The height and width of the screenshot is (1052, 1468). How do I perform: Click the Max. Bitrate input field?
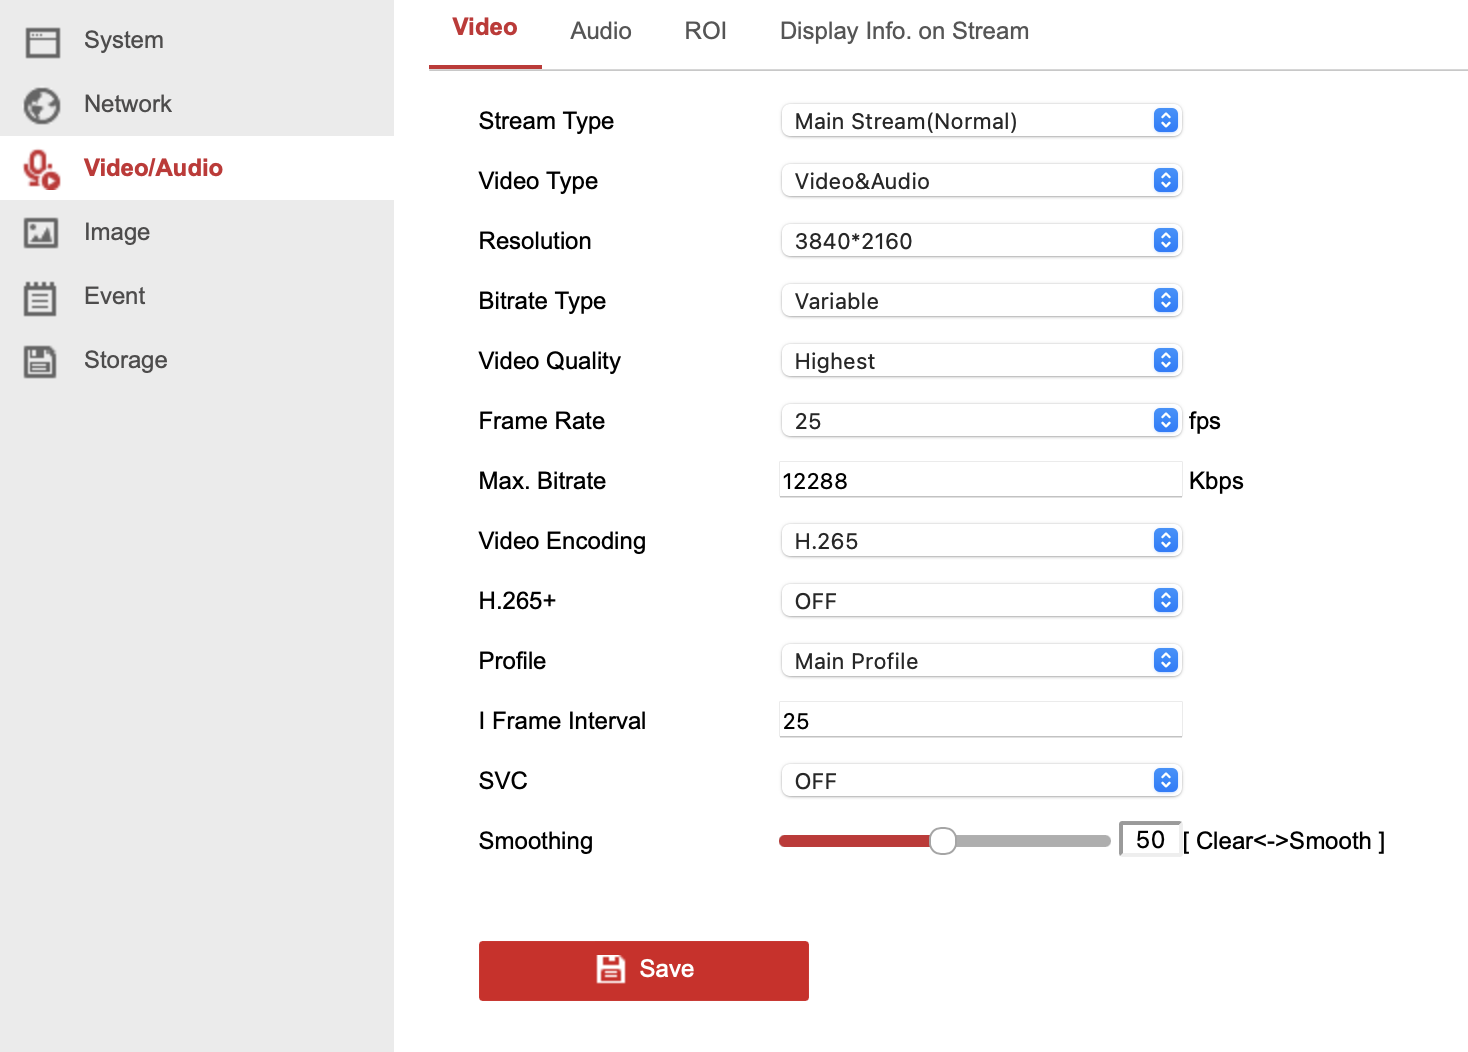(980, 481)
